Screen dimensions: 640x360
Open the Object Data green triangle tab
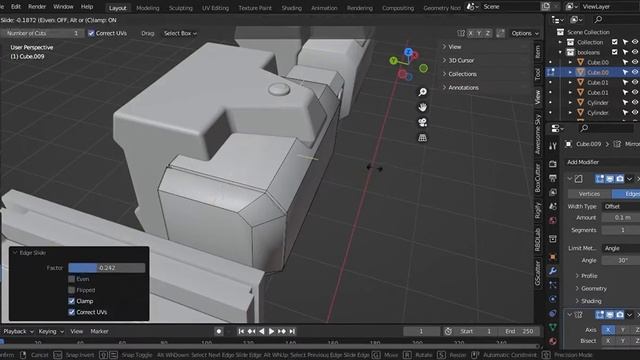click(553, 327)
